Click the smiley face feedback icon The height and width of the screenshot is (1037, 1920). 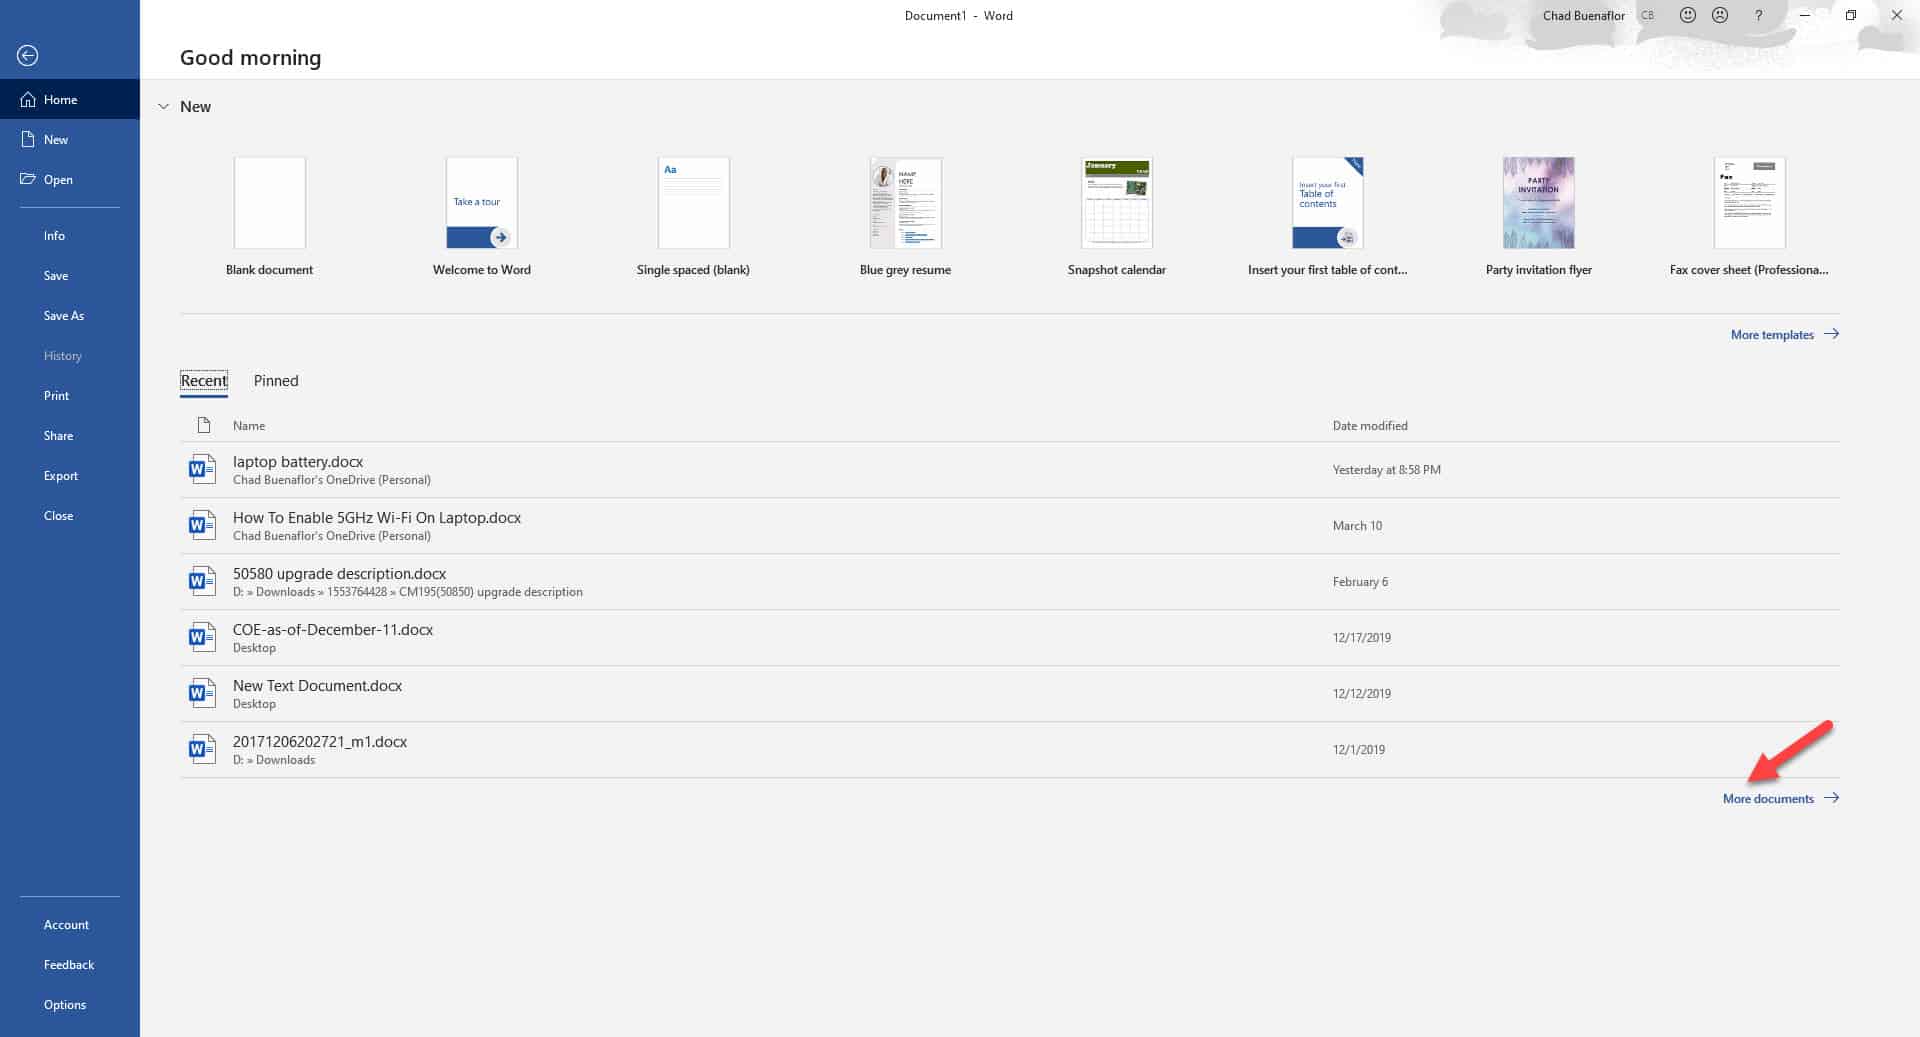pyautogui.click(x=1688, y=15)
